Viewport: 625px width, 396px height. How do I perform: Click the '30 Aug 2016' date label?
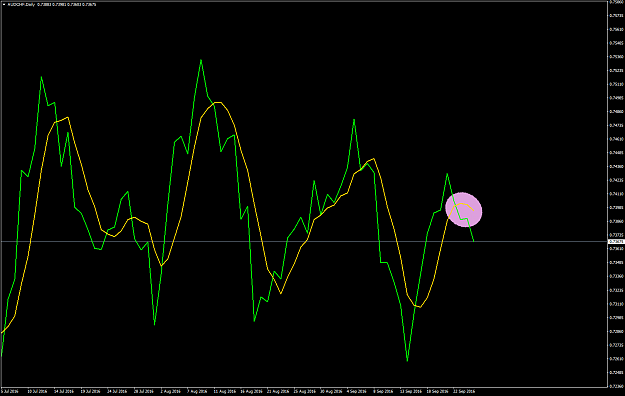pyautogui.click(x=331, y=392)
